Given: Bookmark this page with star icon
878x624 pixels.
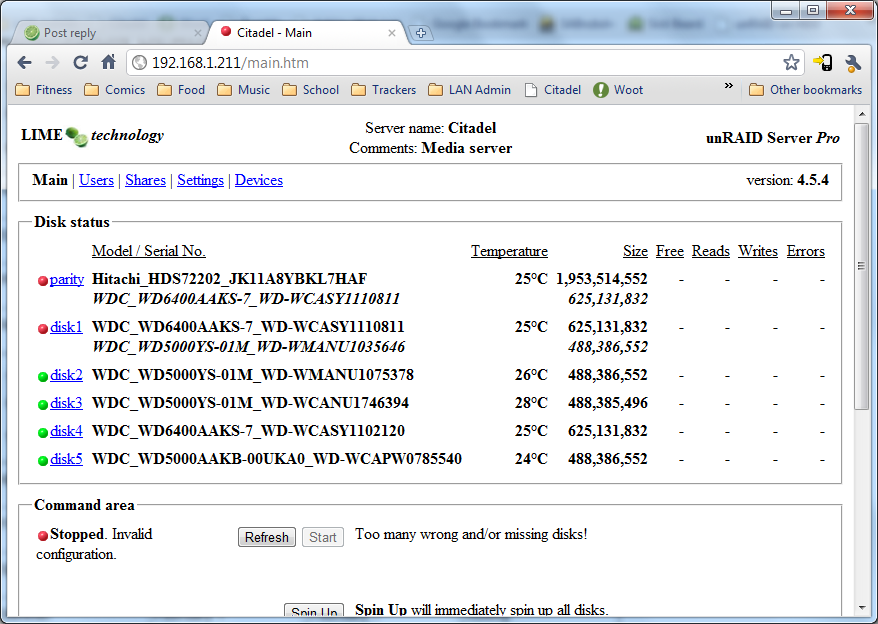Looking at the screenshot, I should tap(791, 62).
